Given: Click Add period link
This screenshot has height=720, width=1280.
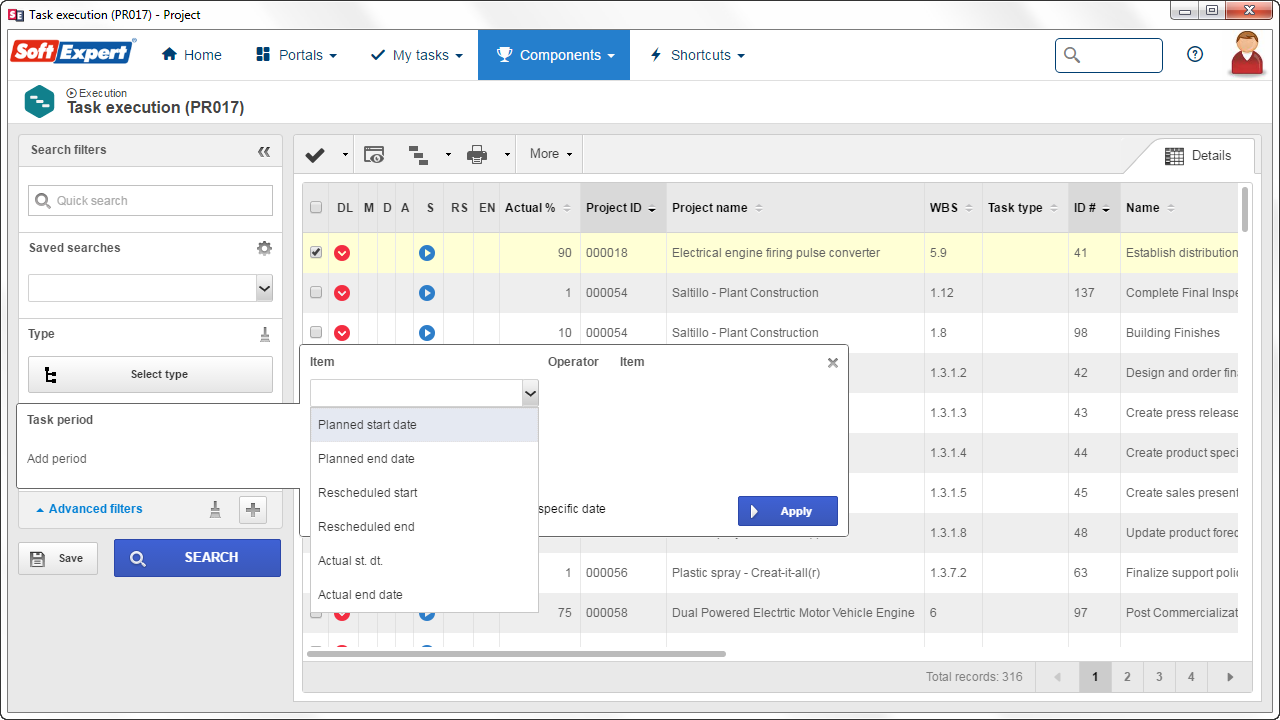Looking at the screenshot, I should [57, 459].
